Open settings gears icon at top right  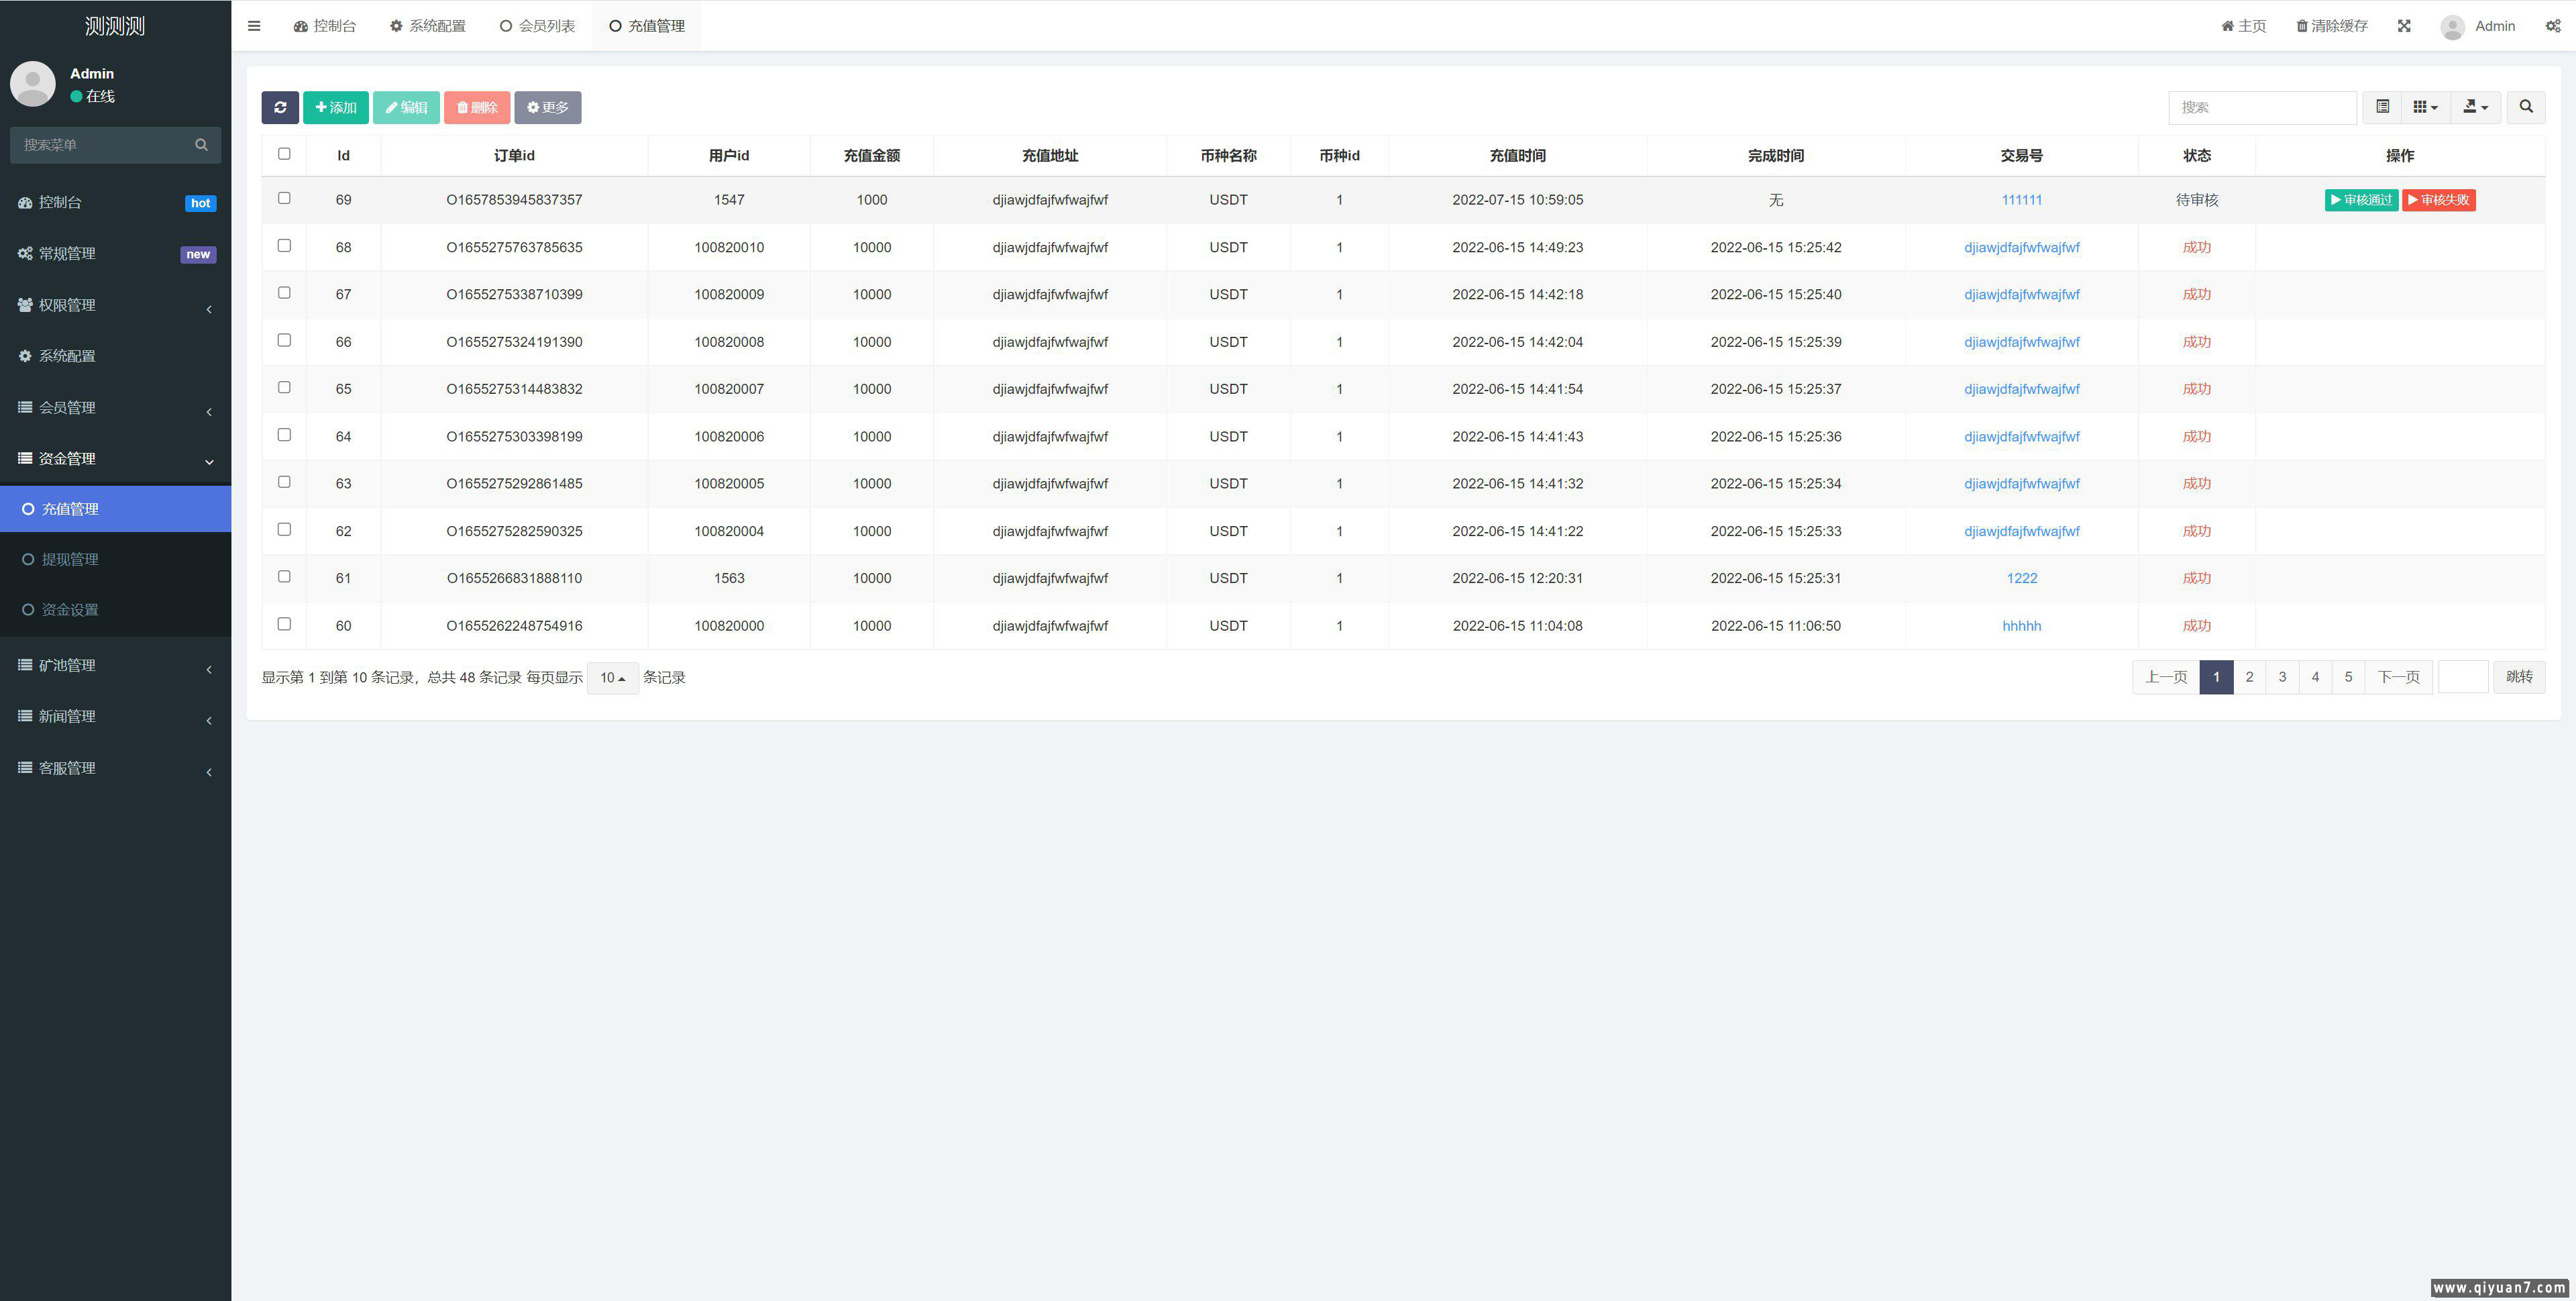(x=2552, y=26)
